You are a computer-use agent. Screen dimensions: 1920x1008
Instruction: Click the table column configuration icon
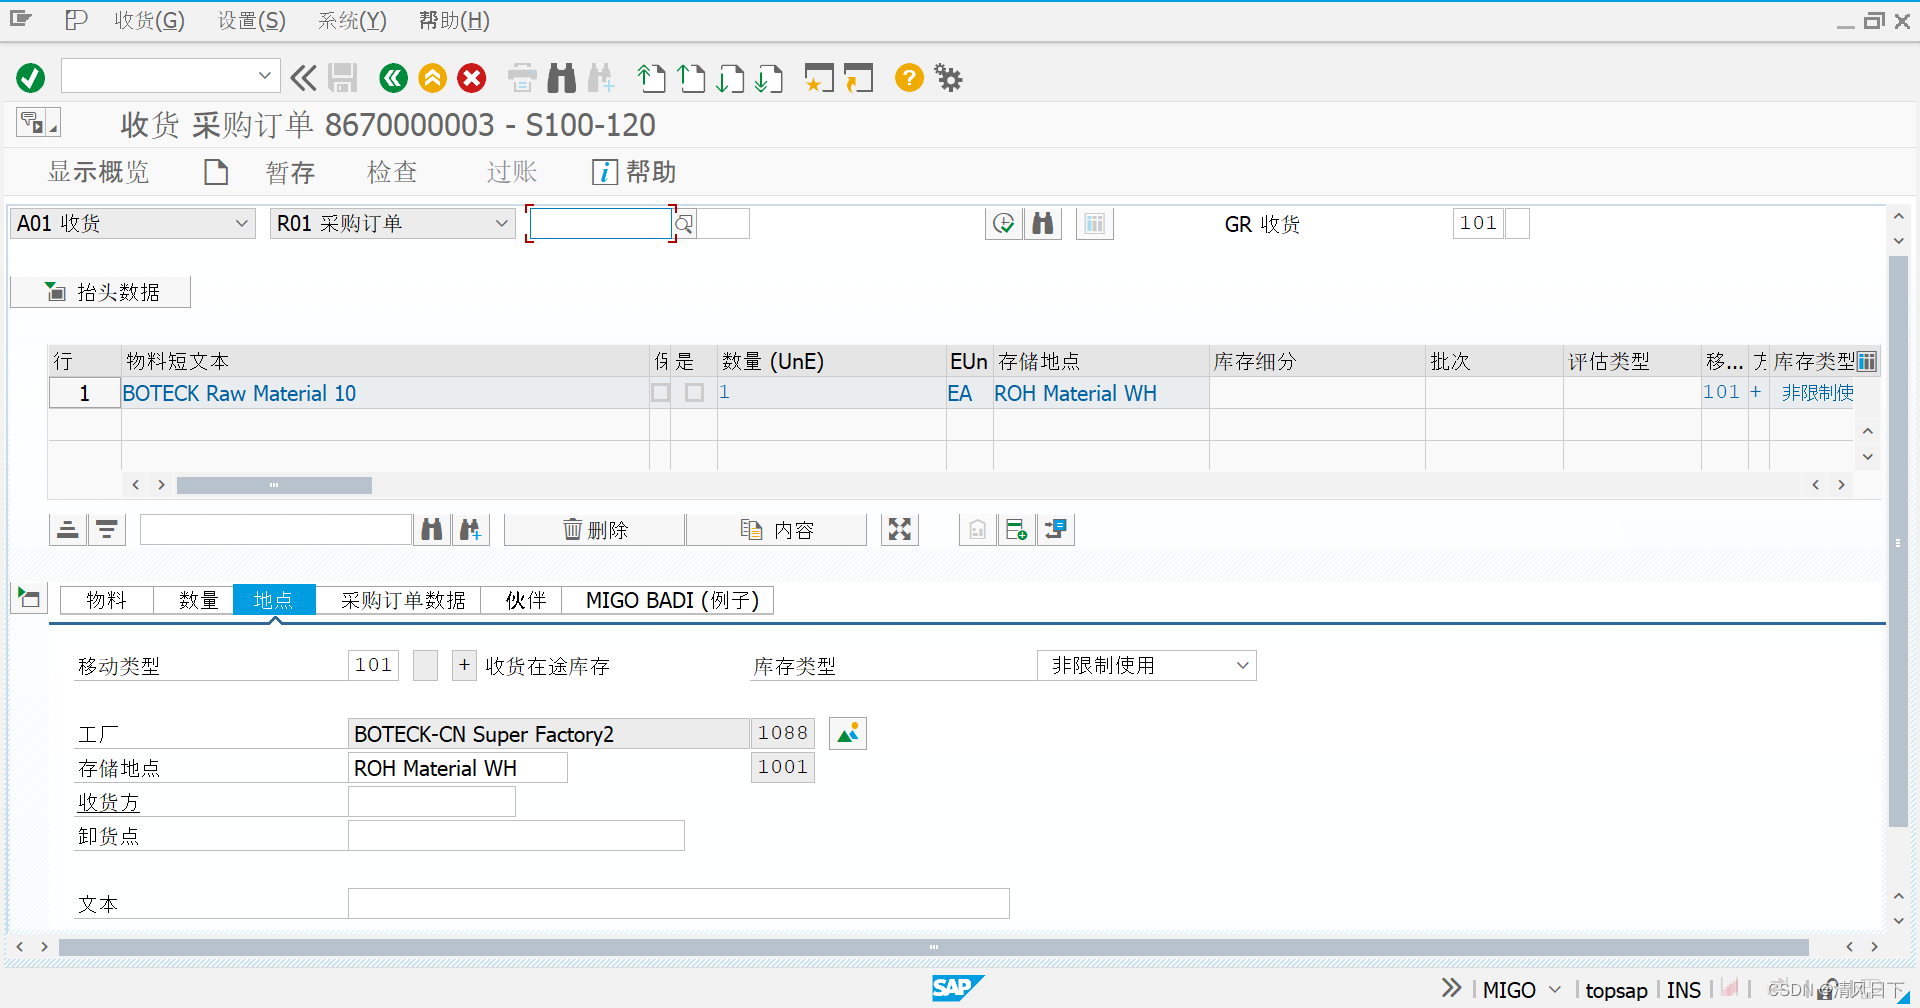[1867, 361]
